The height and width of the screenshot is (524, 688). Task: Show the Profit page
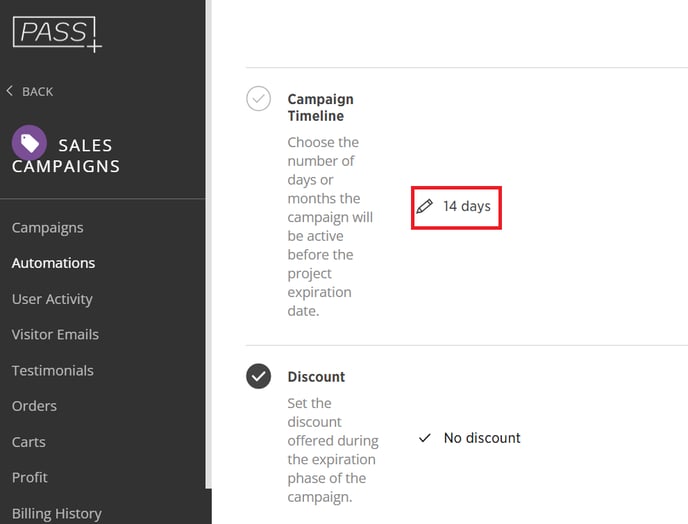29,477
